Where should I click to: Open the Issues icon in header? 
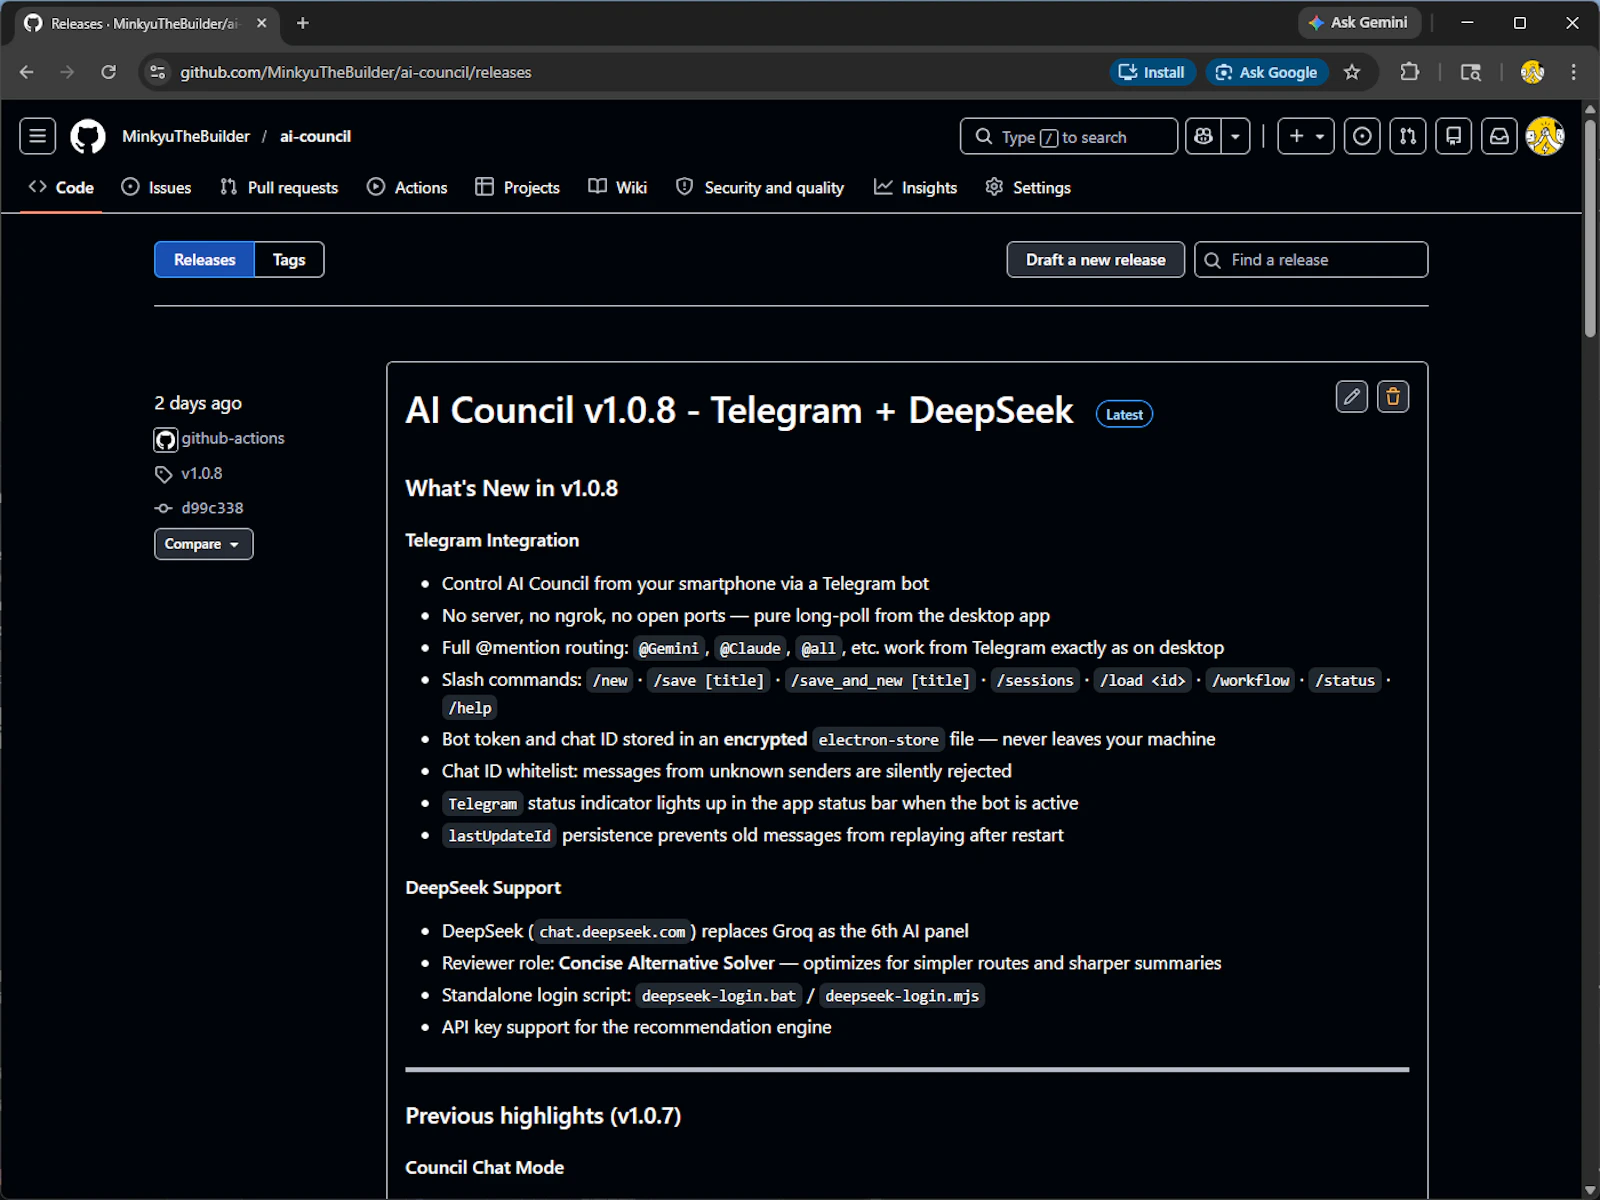[x=1362, y=136]
